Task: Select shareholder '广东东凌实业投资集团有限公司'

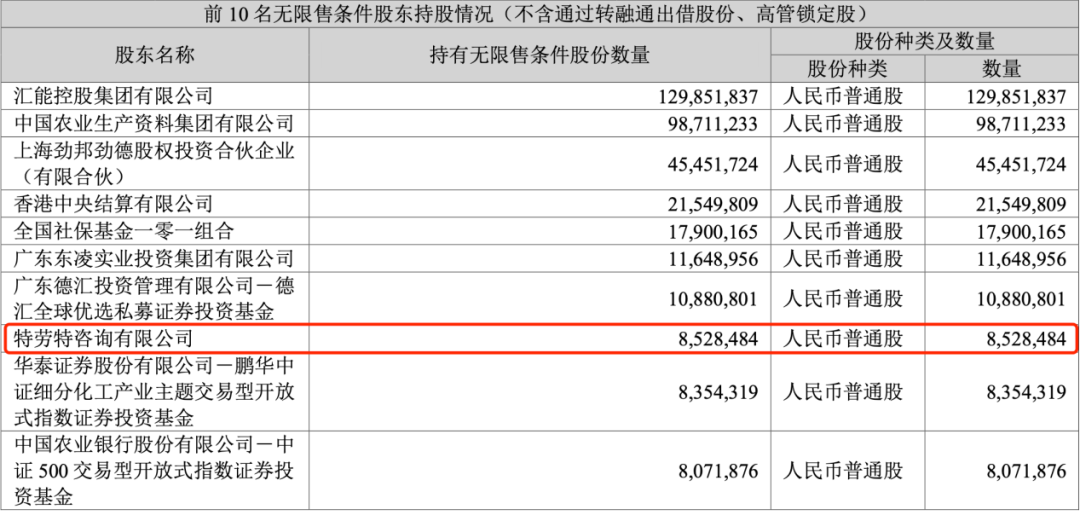Action: pos(154,259)
